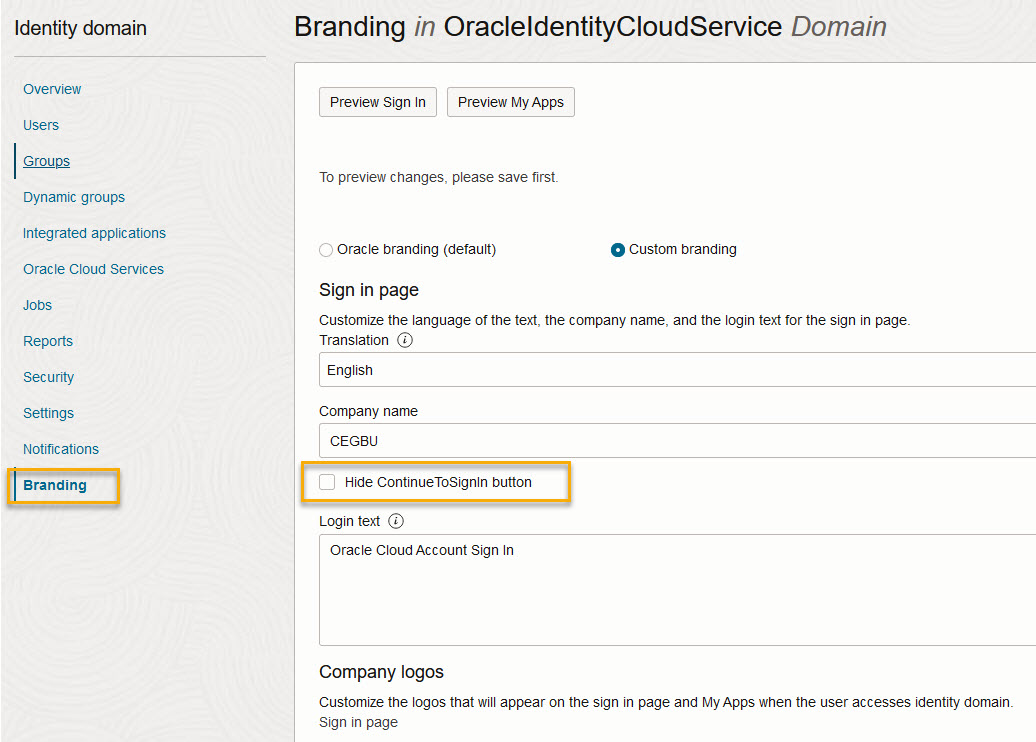Open Users section in sidebar
Image resolution: width=1036 pixels, height=742 pixels.
[41, 126]
